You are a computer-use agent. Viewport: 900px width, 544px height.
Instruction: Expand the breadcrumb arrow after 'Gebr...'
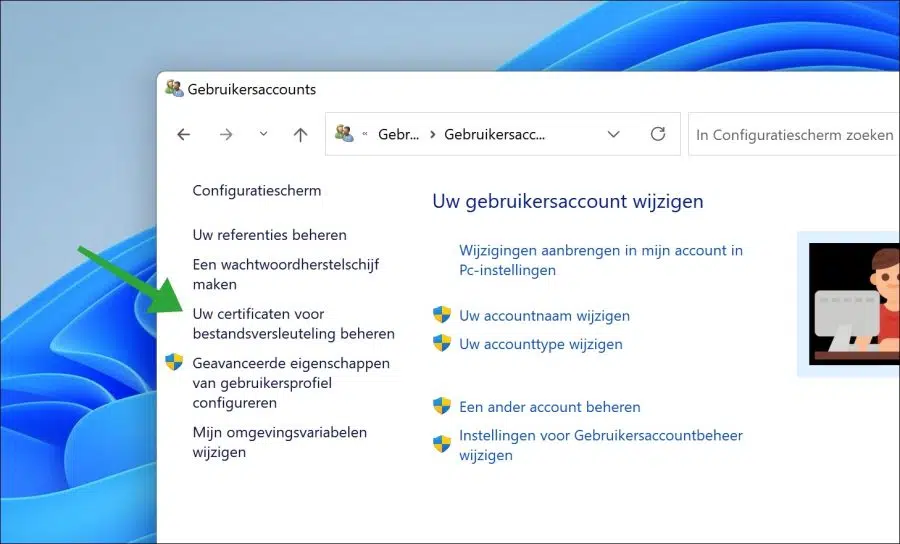click(x=432, y=135)
